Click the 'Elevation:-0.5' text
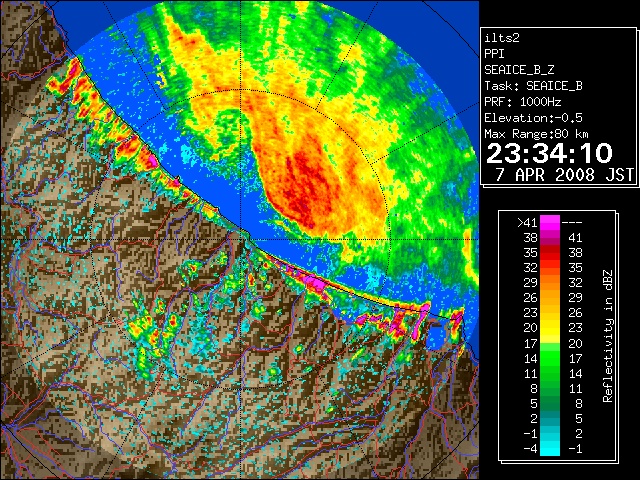 [x=533, y=118]
